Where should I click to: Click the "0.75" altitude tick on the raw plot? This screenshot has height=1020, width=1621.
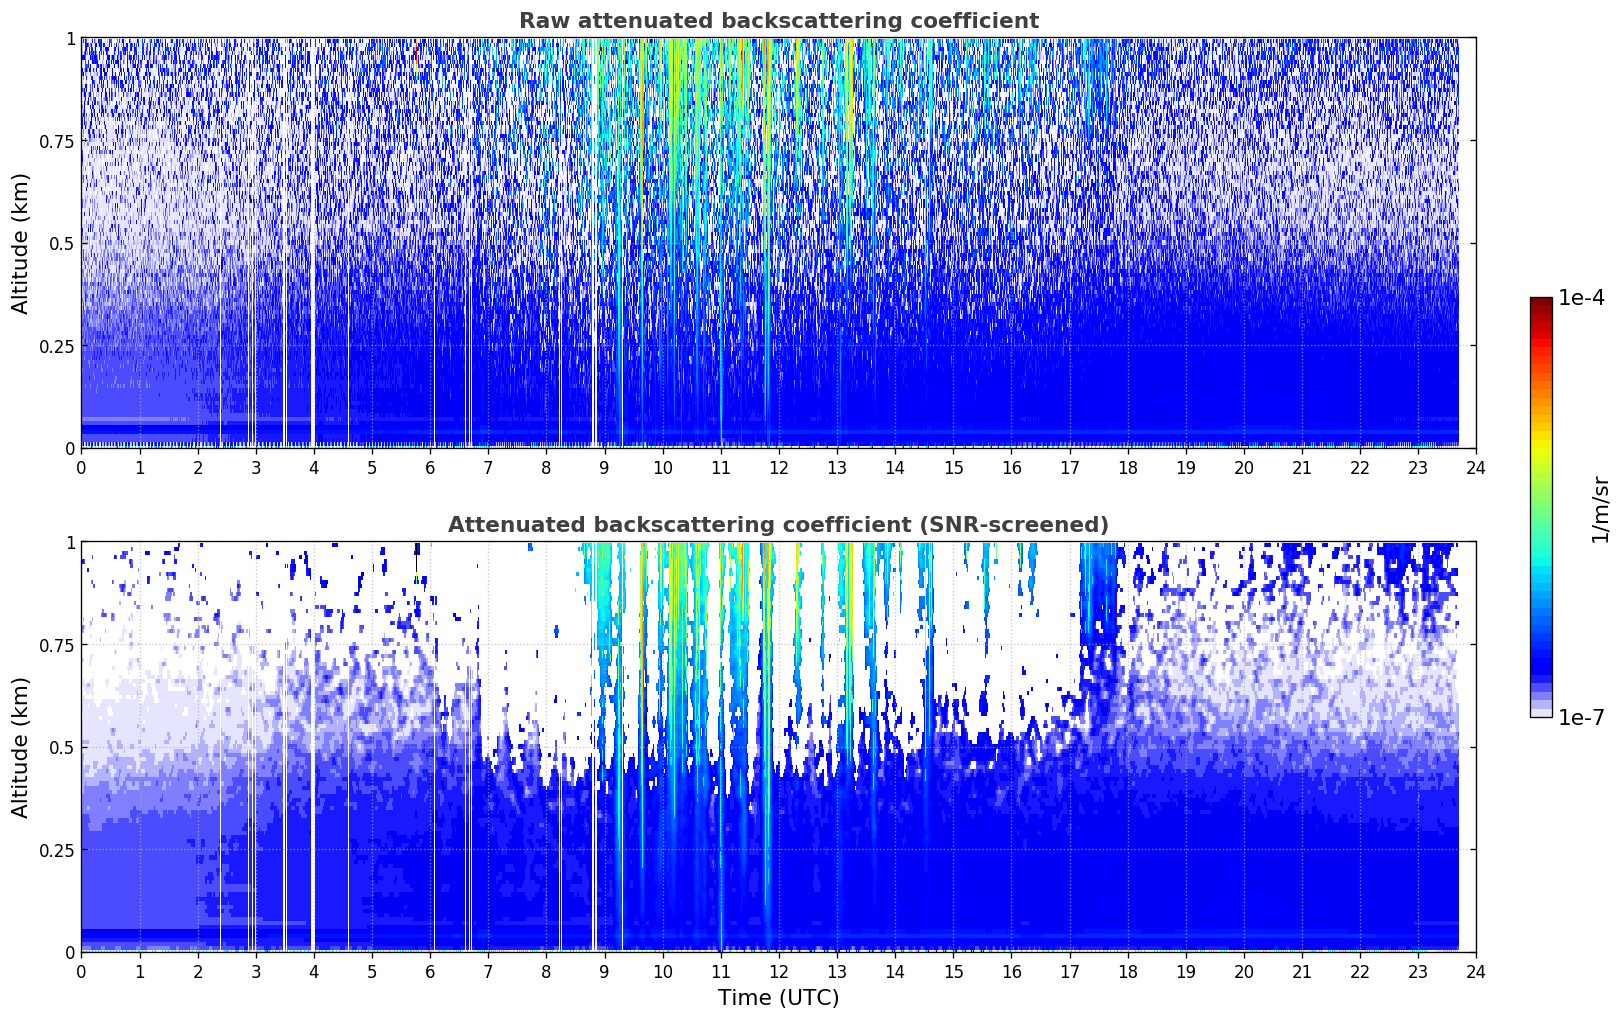point(58,141)
